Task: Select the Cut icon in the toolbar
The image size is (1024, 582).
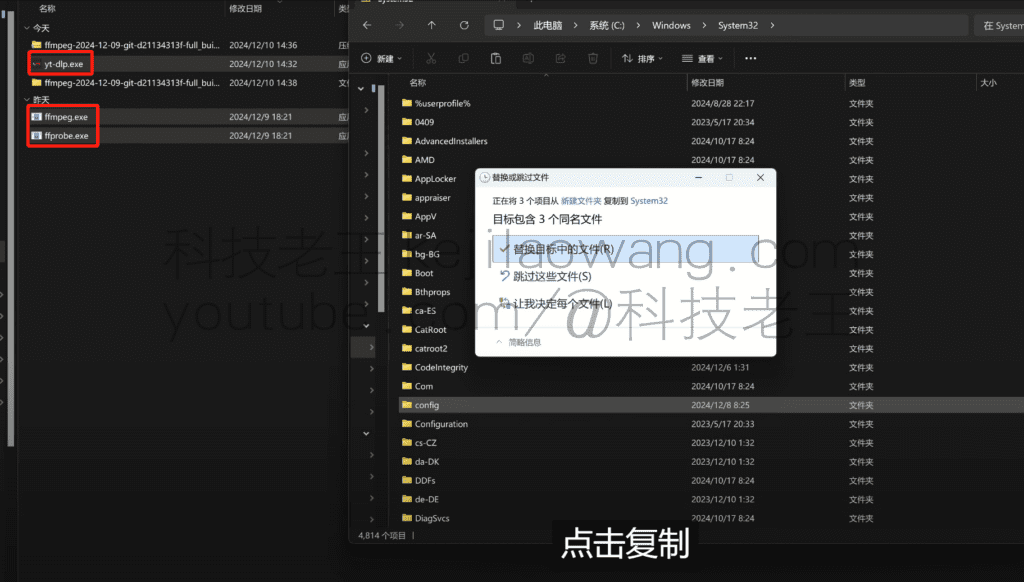Action: (x=431, y=58)
